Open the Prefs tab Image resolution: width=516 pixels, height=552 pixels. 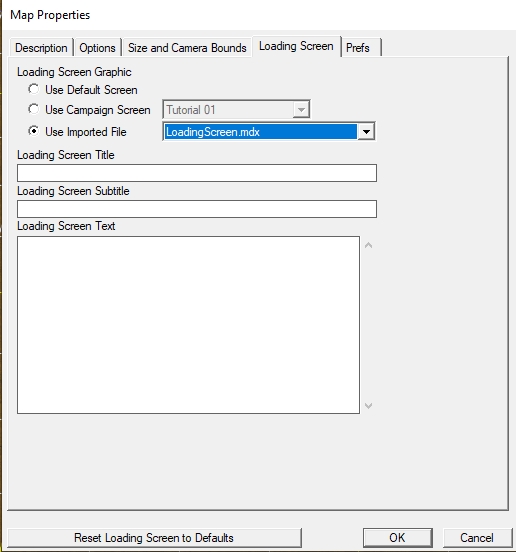(x=360, y=48)
